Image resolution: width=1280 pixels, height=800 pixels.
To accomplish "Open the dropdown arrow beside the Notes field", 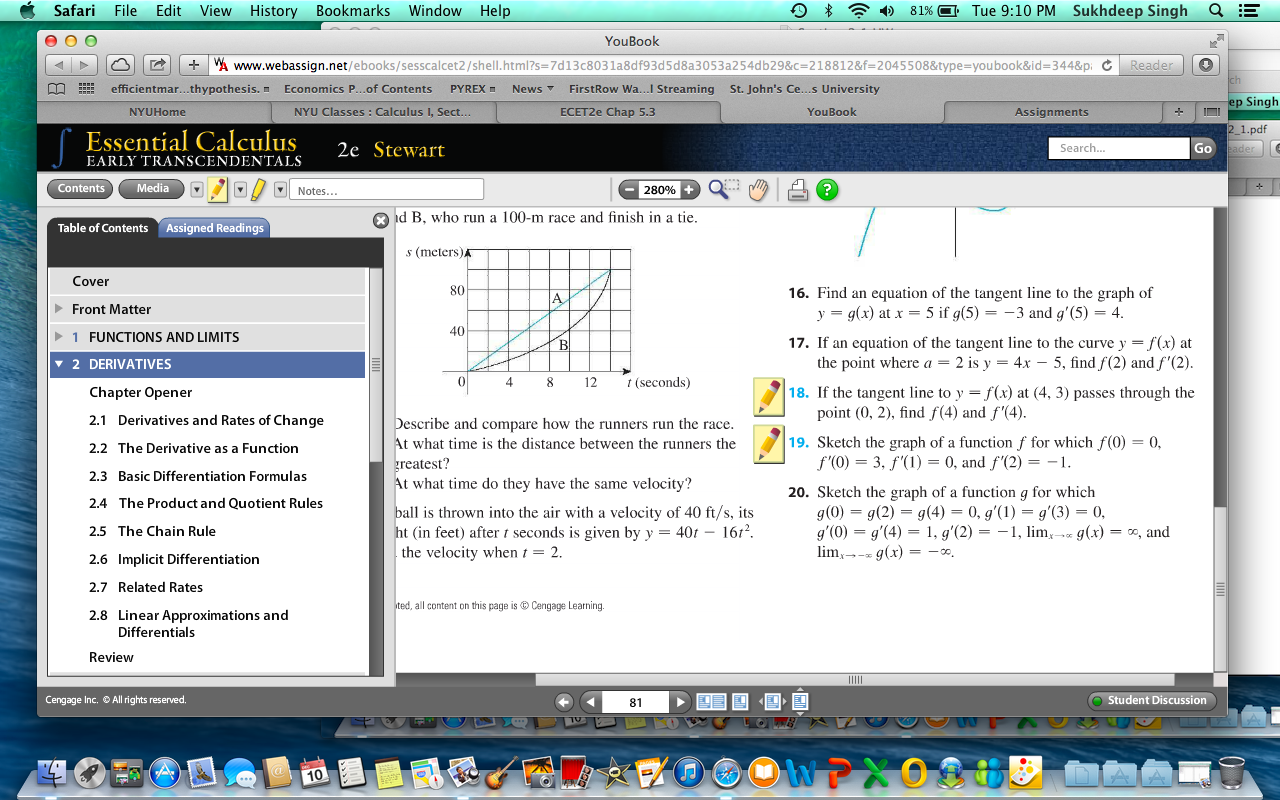I will pyautogui.click(x=280, y=189).
